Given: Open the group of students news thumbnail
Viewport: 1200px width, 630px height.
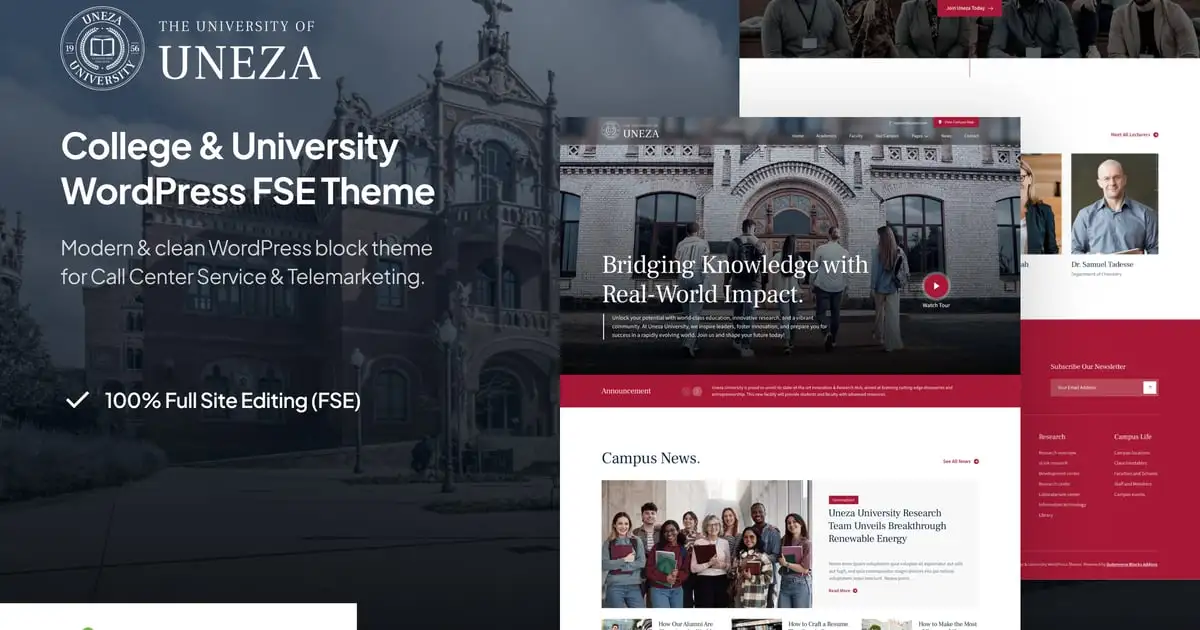Looking at the screenshot, I should [706, 544].
